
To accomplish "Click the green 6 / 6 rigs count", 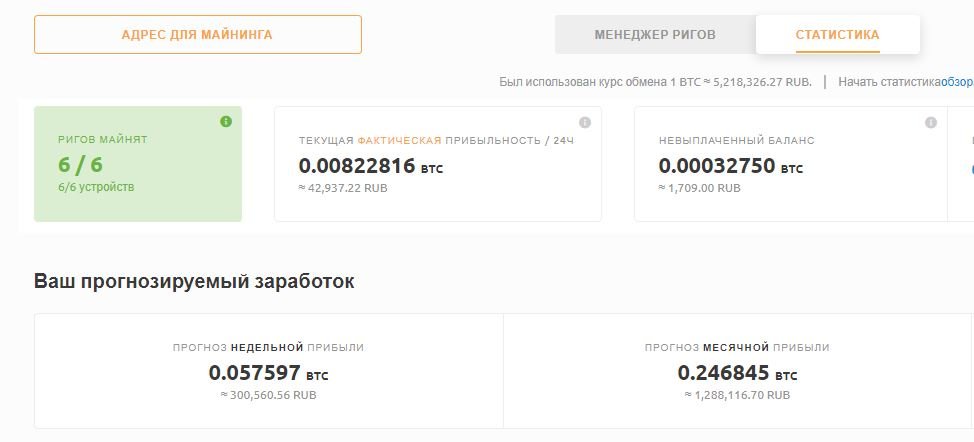I will (80, 165).
